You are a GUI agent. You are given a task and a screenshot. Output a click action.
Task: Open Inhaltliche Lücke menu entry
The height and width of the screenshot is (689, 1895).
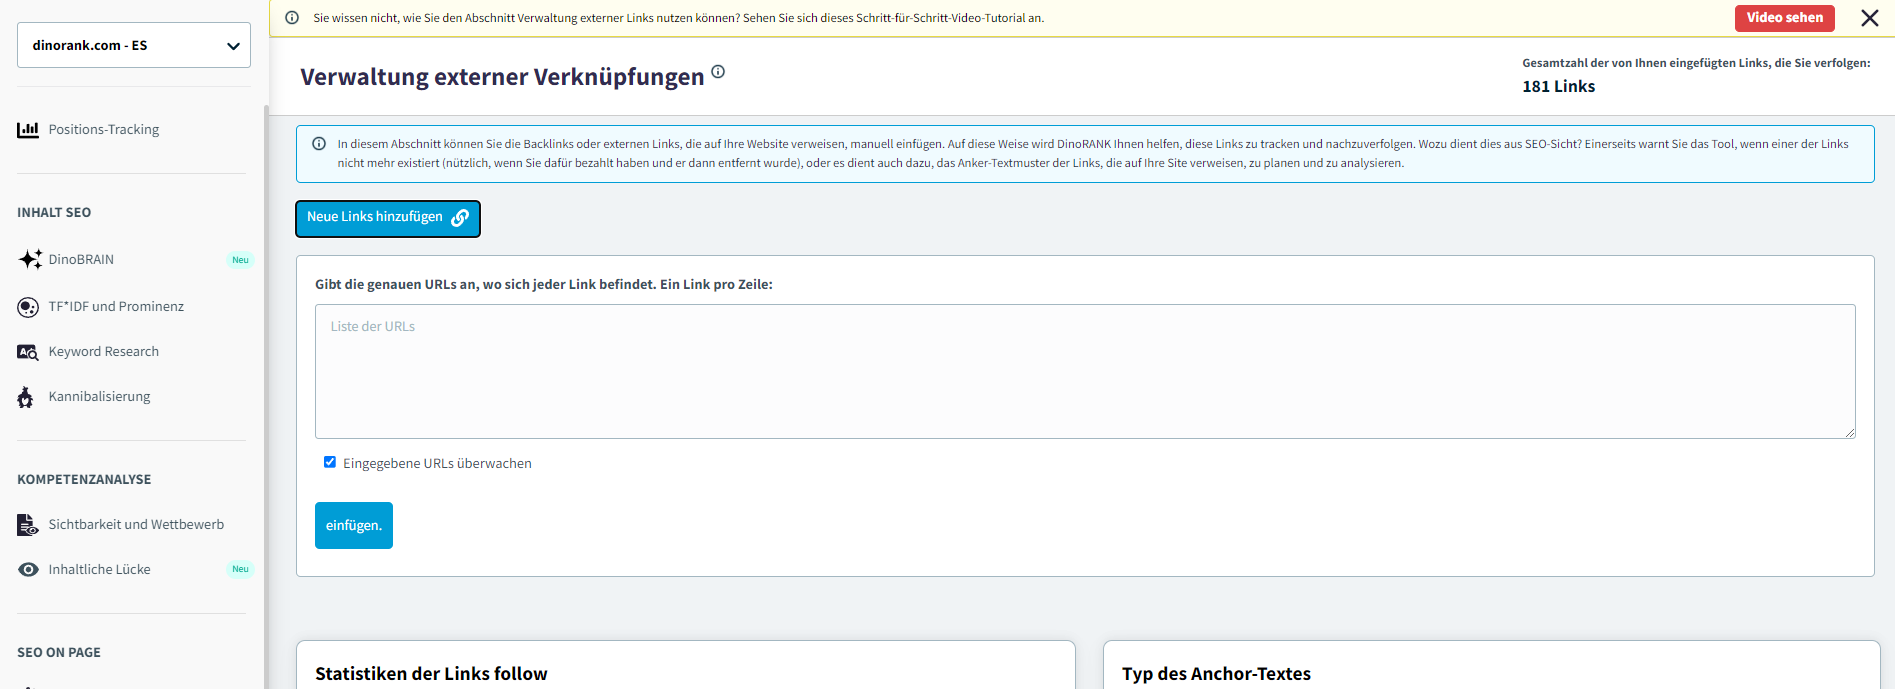(99, 569)
